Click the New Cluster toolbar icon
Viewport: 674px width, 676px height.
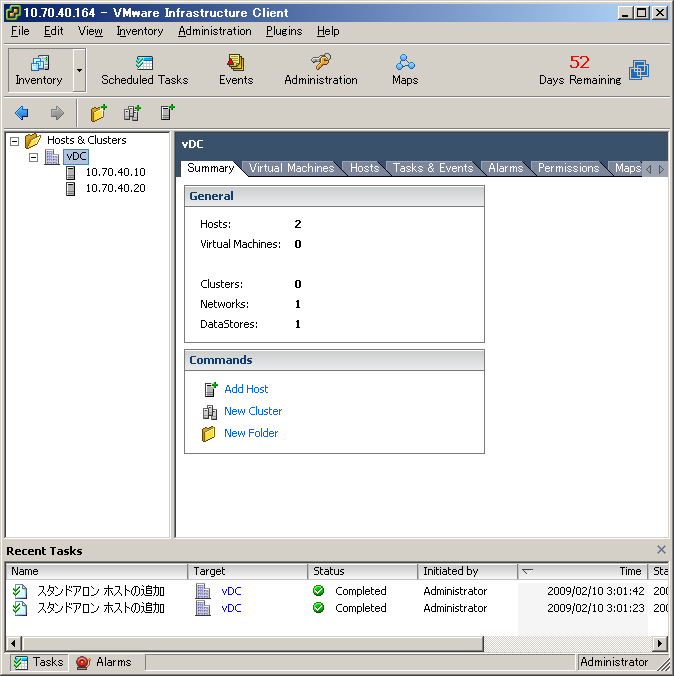[132, 113]
